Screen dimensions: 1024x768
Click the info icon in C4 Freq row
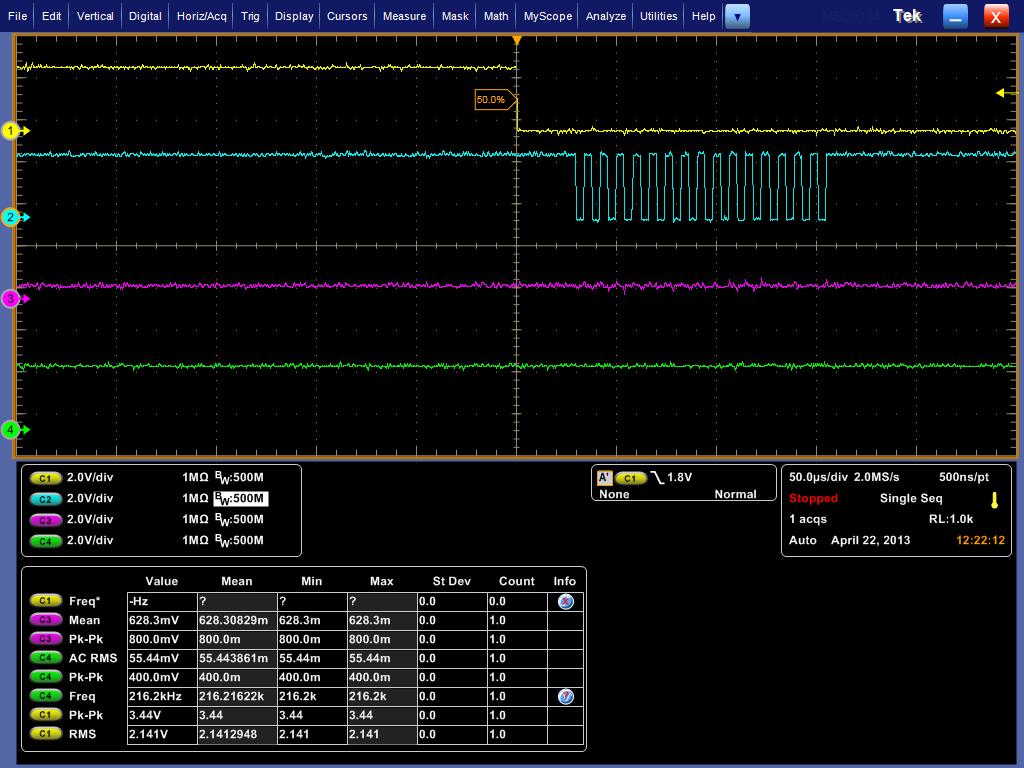pos(565,696)
